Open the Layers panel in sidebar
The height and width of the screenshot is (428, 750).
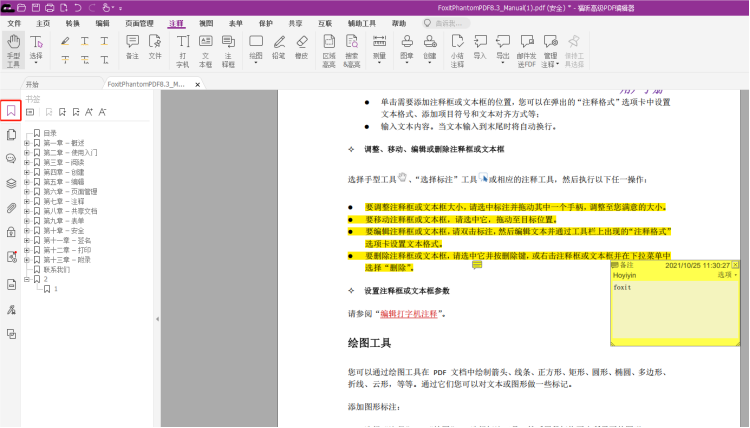[11, 184]
